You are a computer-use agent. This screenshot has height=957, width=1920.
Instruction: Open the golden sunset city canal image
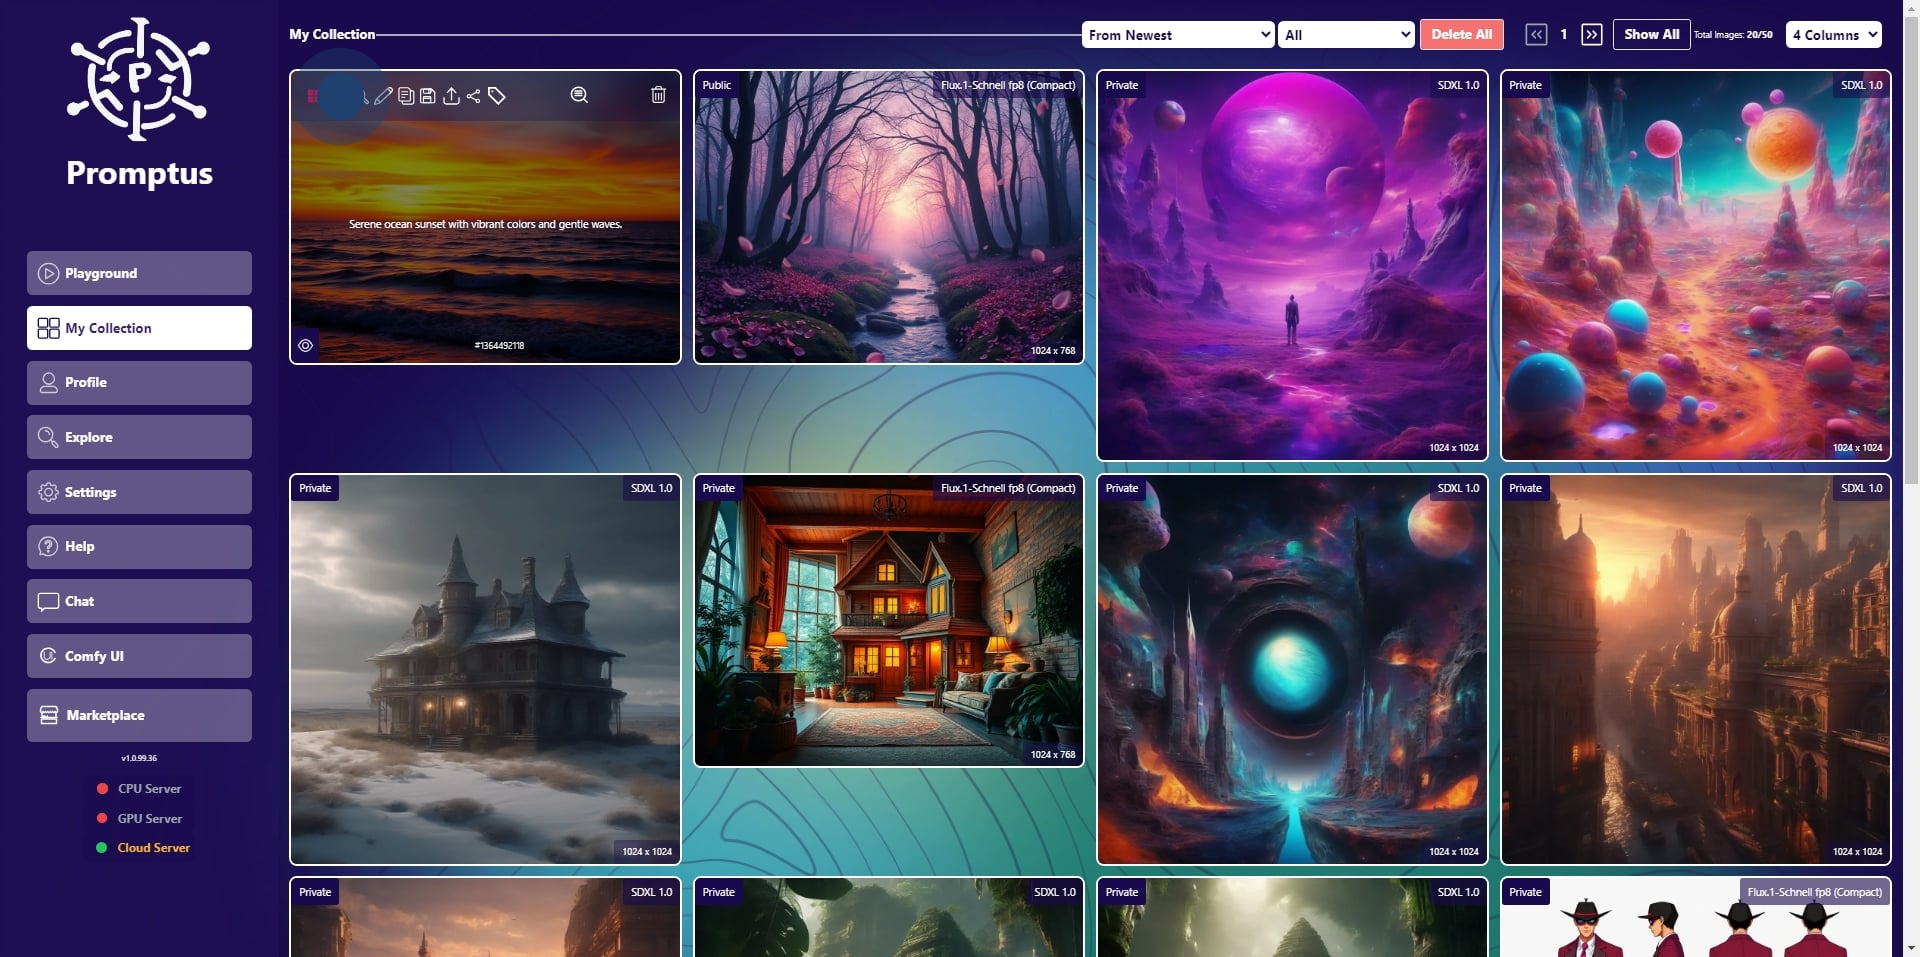pyautogui.click(x=1696, y=669)
